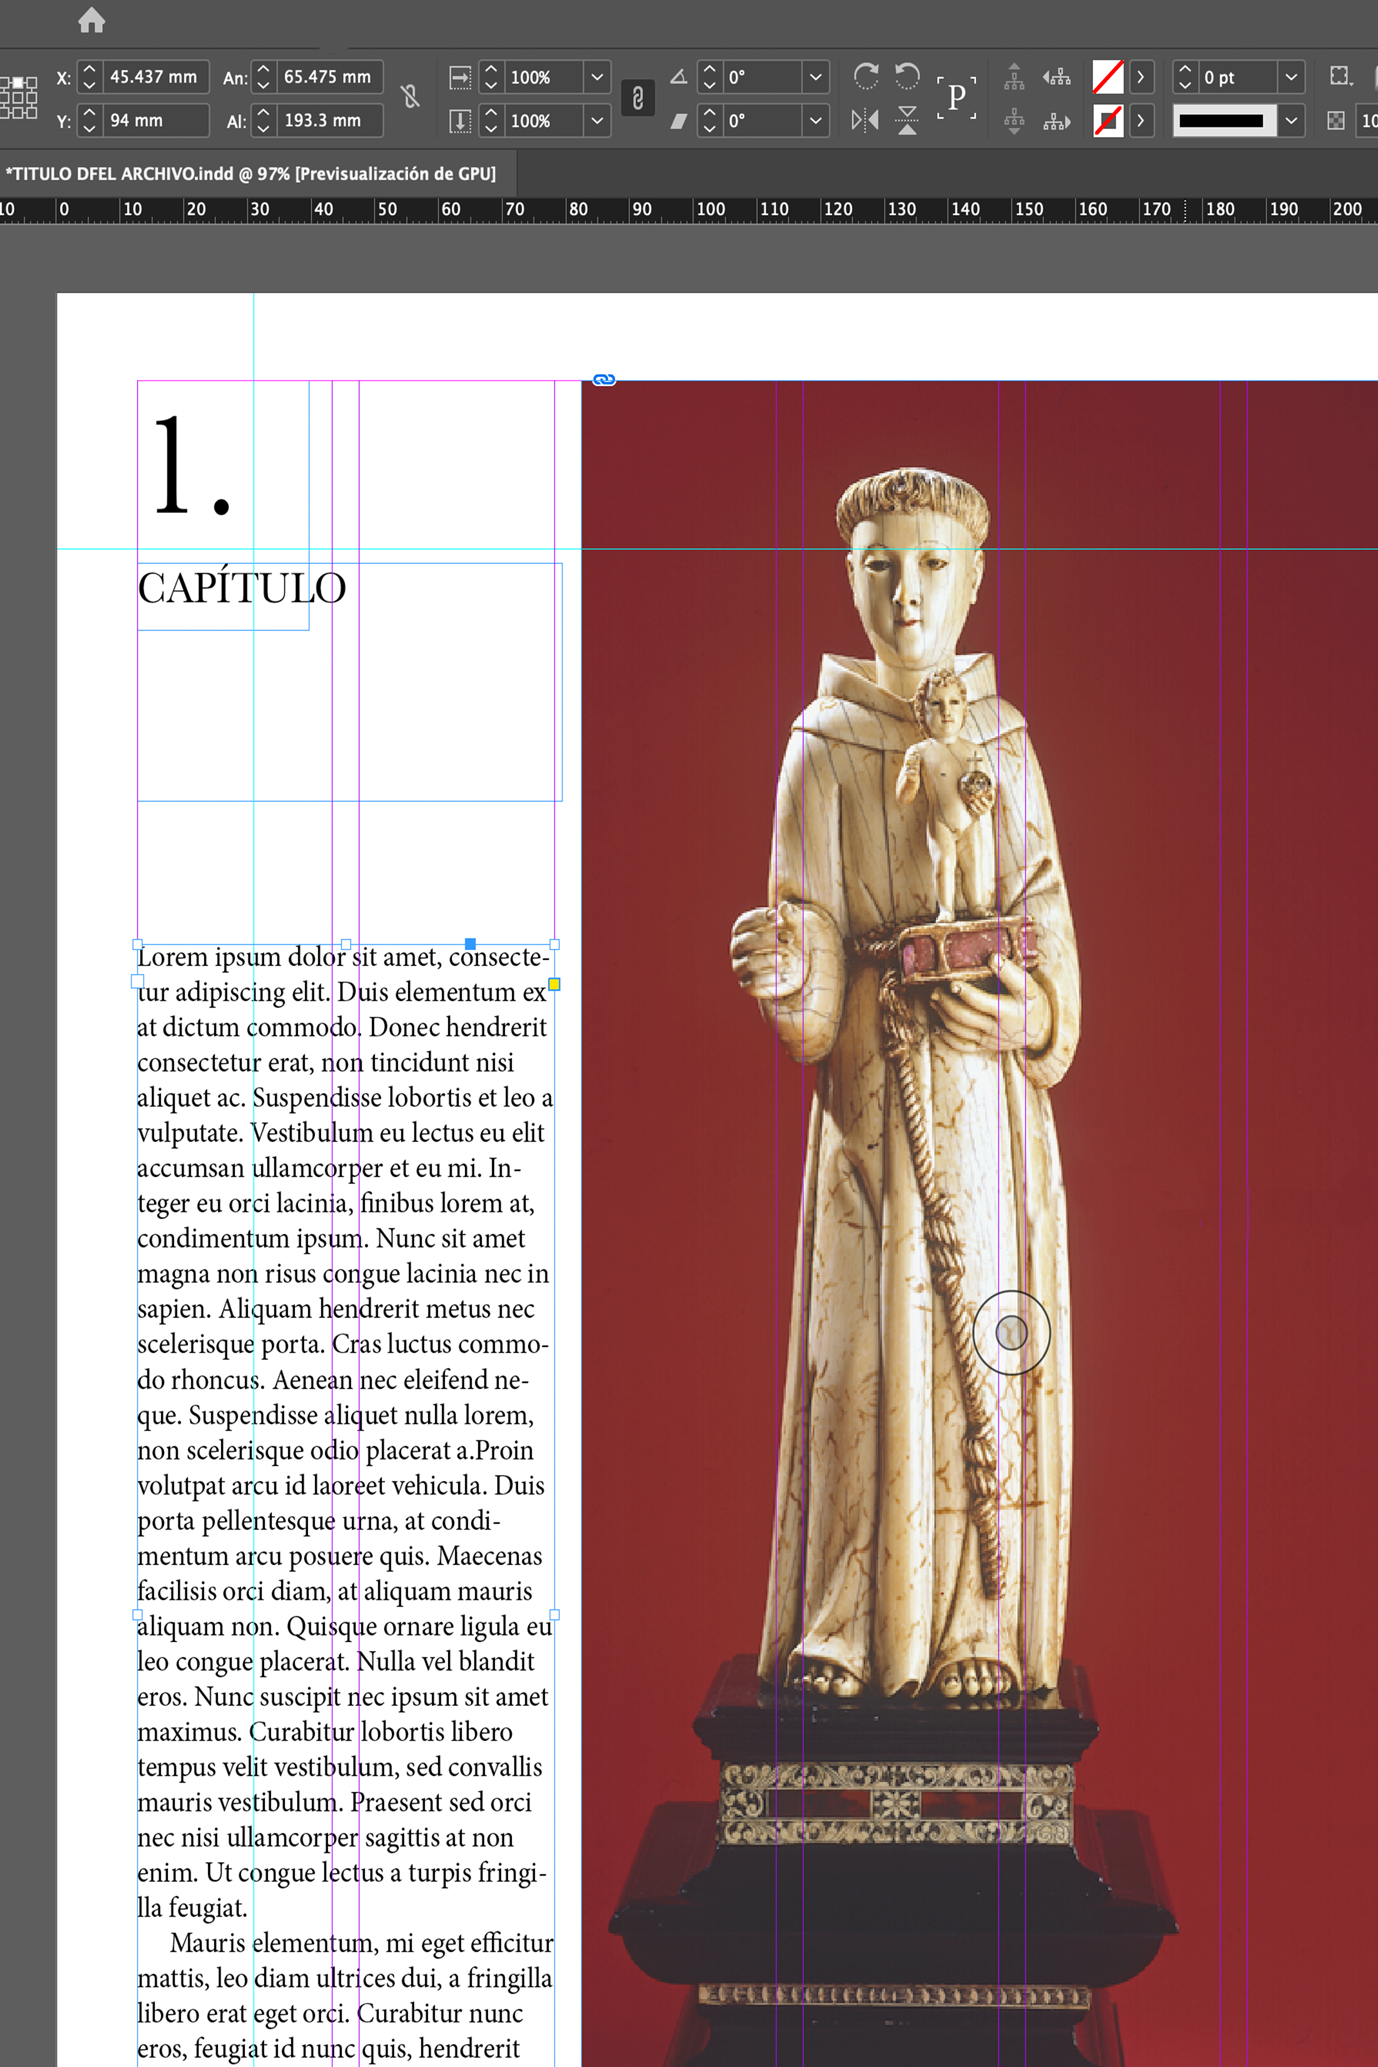Image resolution: width=1378 pixels, height=2067 pixels.
Task: Expand the stroke color options arrow
Action: pos(1141,121)
